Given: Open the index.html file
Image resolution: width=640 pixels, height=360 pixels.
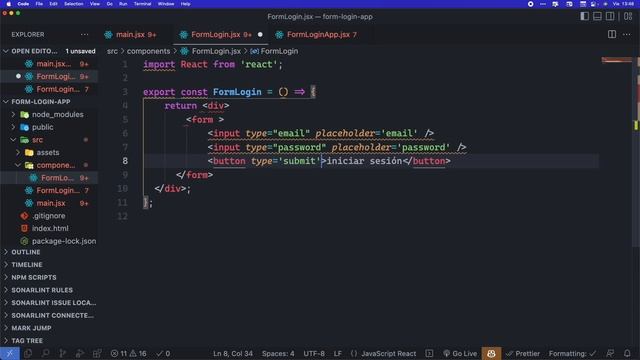Looking at the screenshot, I should 49,228.
